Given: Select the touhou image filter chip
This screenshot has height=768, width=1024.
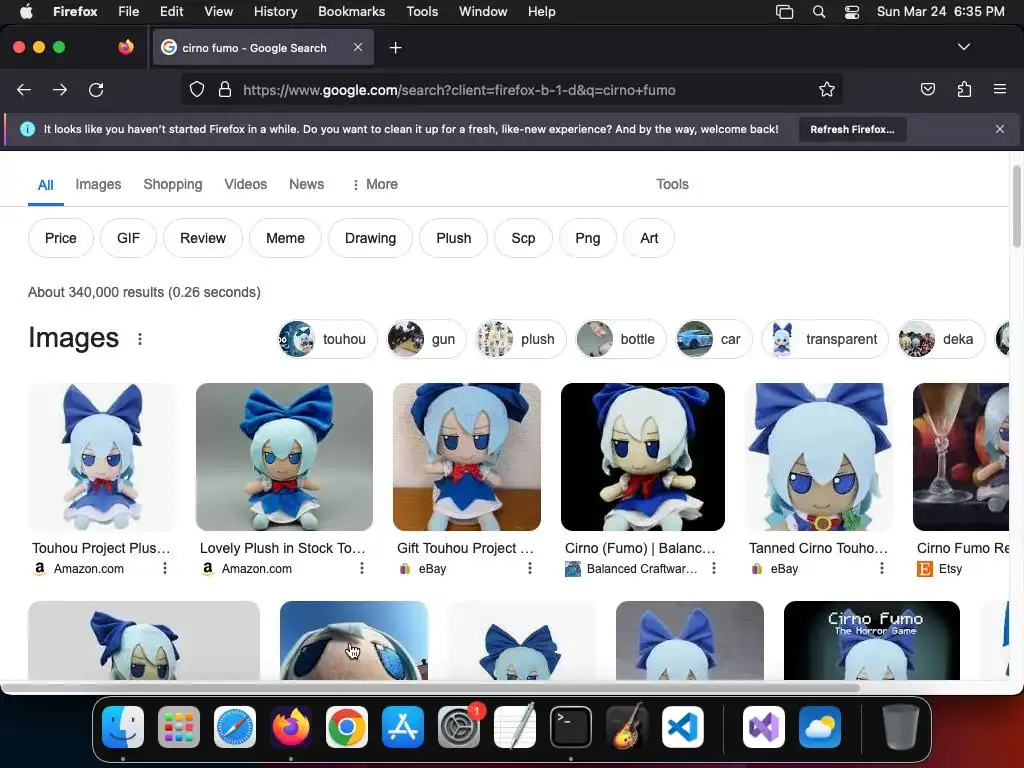Looking at the screenshot, I should (327, 339).
